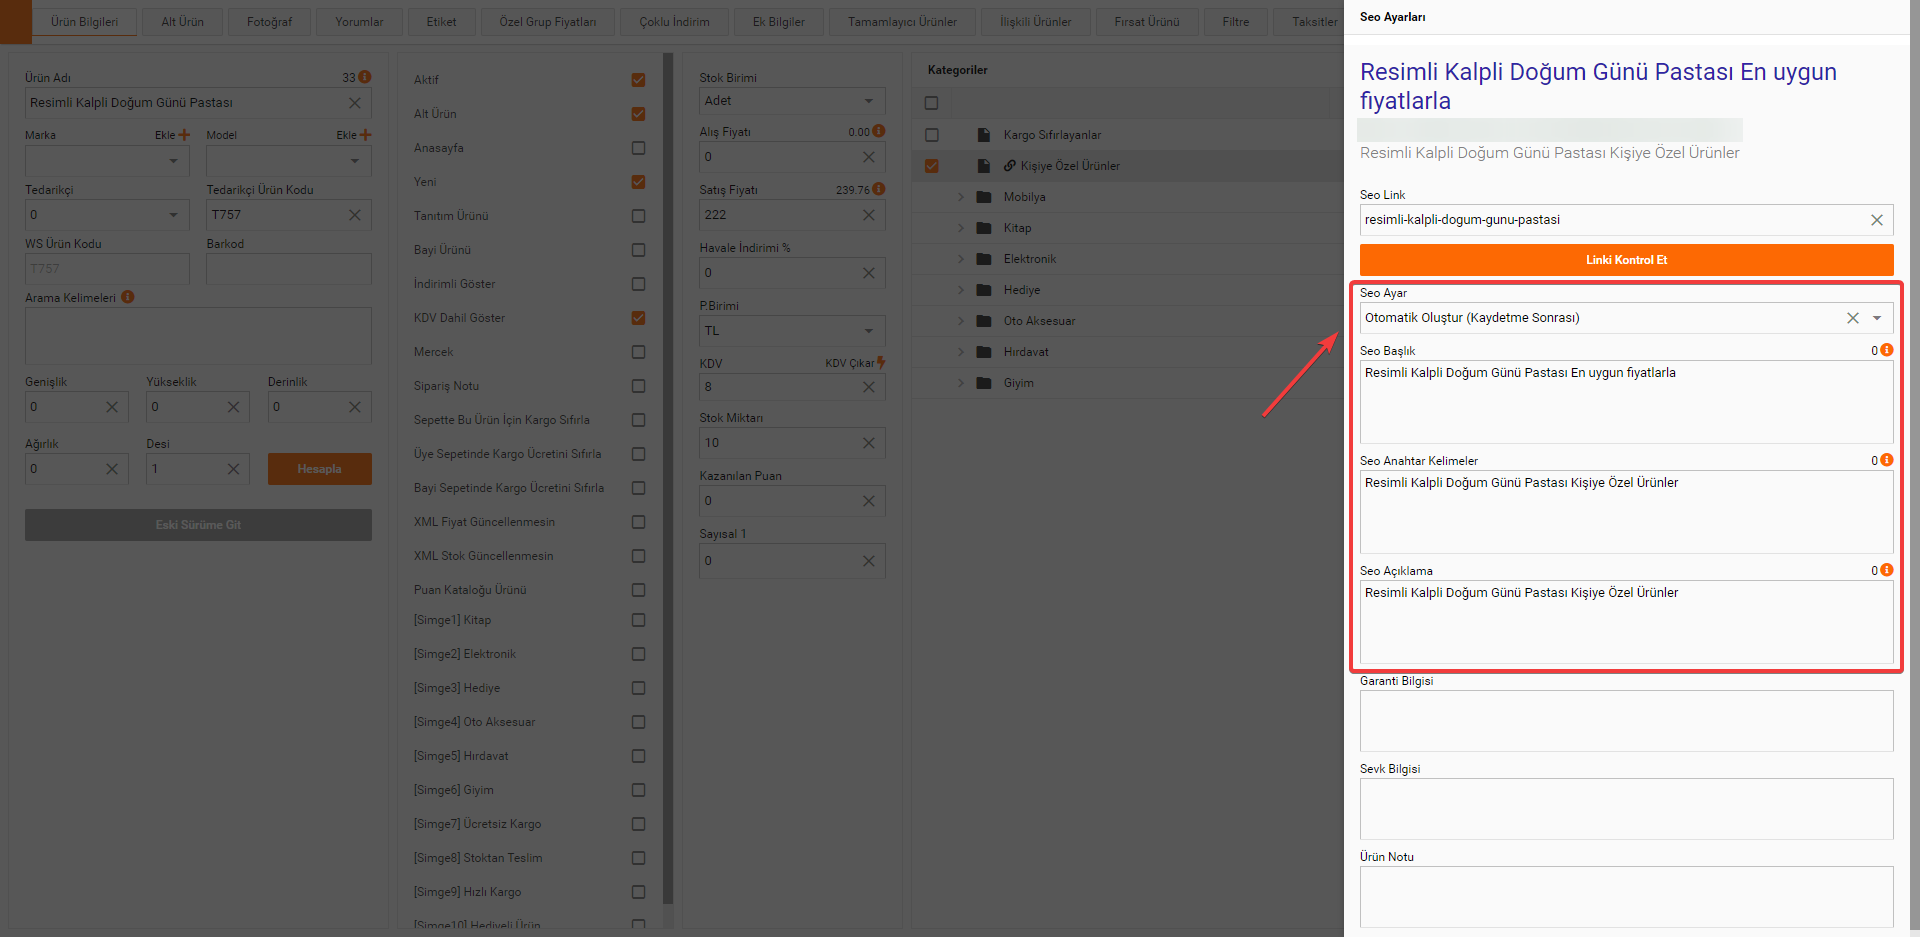1920x937 pixels.
Task: Uncheck the Kişiye Özel Ürünler category
Action: [x=932, y=166]
